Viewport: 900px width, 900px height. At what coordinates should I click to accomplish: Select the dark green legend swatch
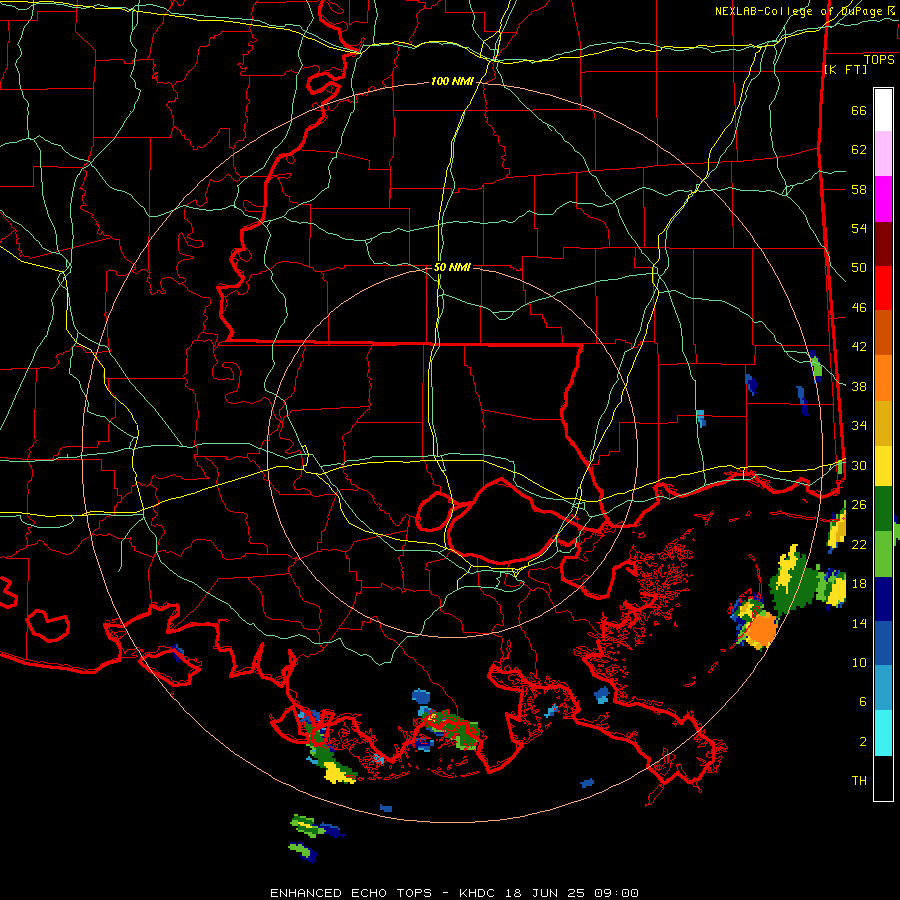tap(883, 509)
